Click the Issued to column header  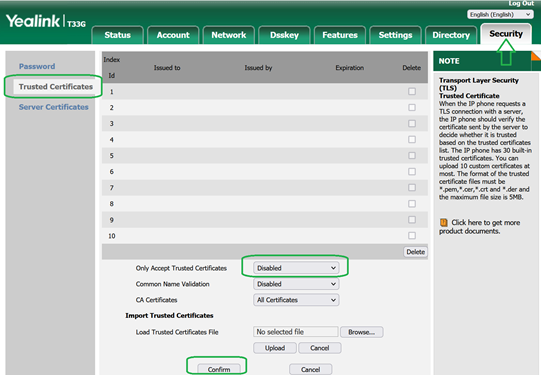pyautogui.click(x=167, y=68)
